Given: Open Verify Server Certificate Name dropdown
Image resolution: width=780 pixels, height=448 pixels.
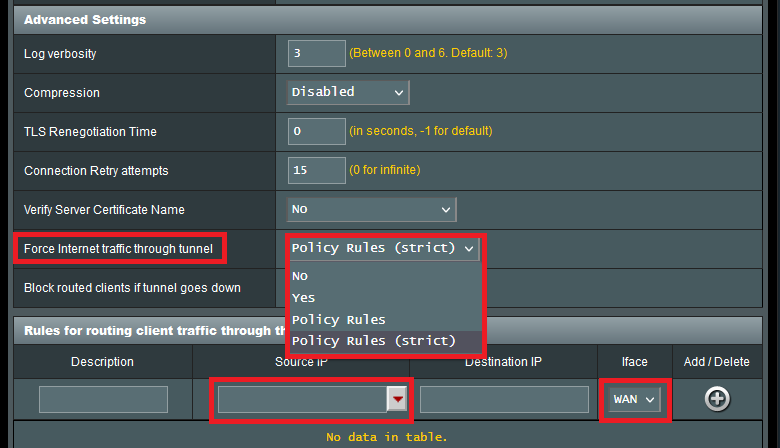Looking at the screenshot, I should [371, 209].
